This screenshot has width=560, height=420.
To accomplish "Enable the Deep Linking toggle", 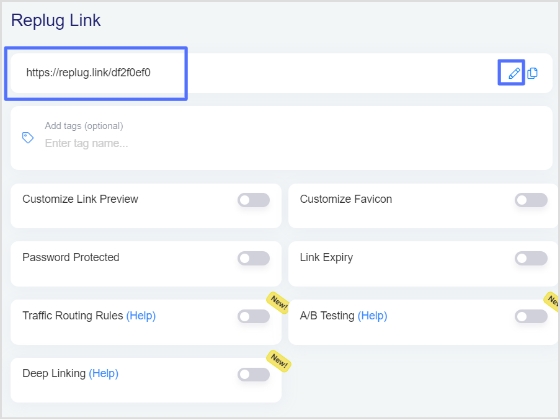I will click(254, 375).
